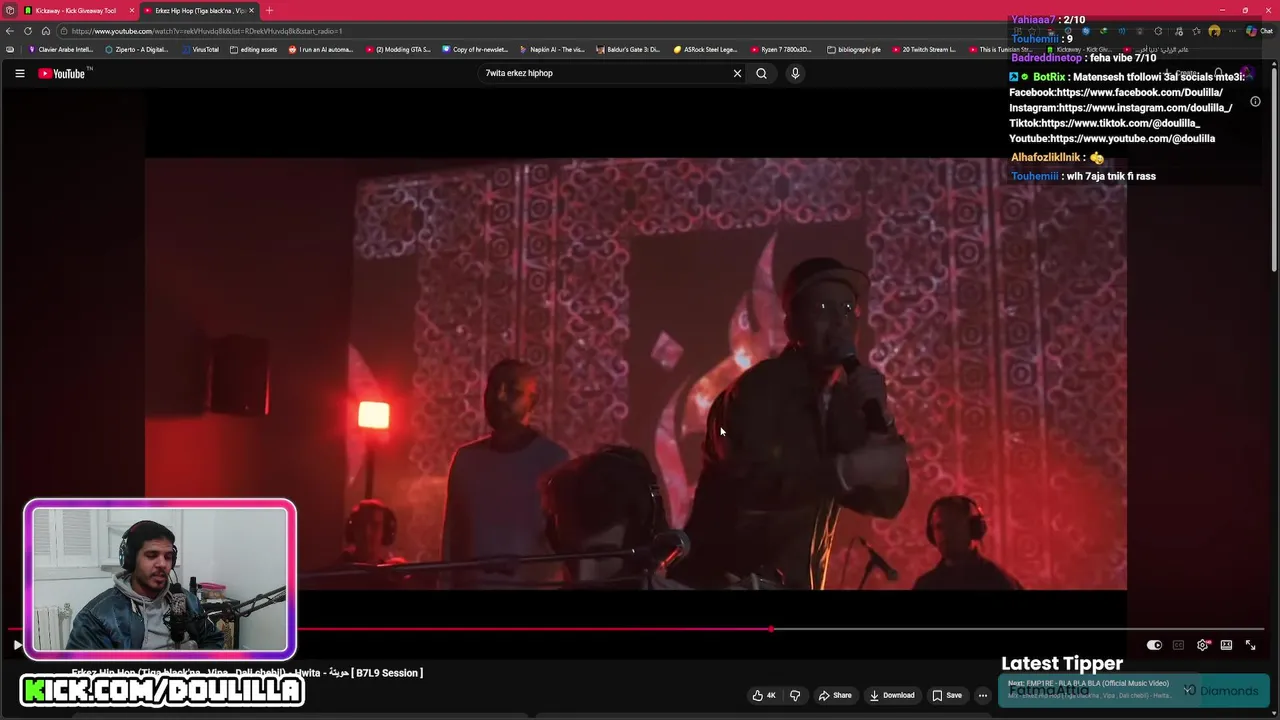
Task: Reload the page with the refresh icon
Action: coord(28,31)
